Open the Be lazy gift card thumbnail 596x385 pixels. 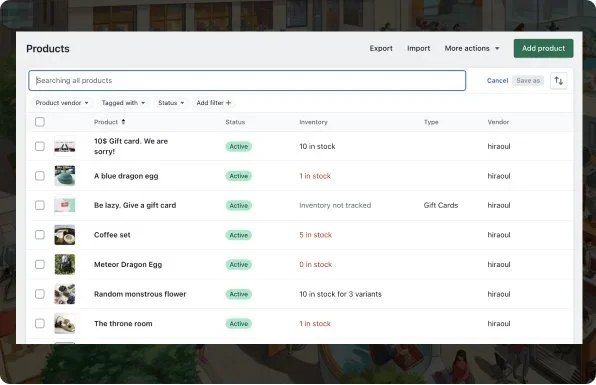65,205
